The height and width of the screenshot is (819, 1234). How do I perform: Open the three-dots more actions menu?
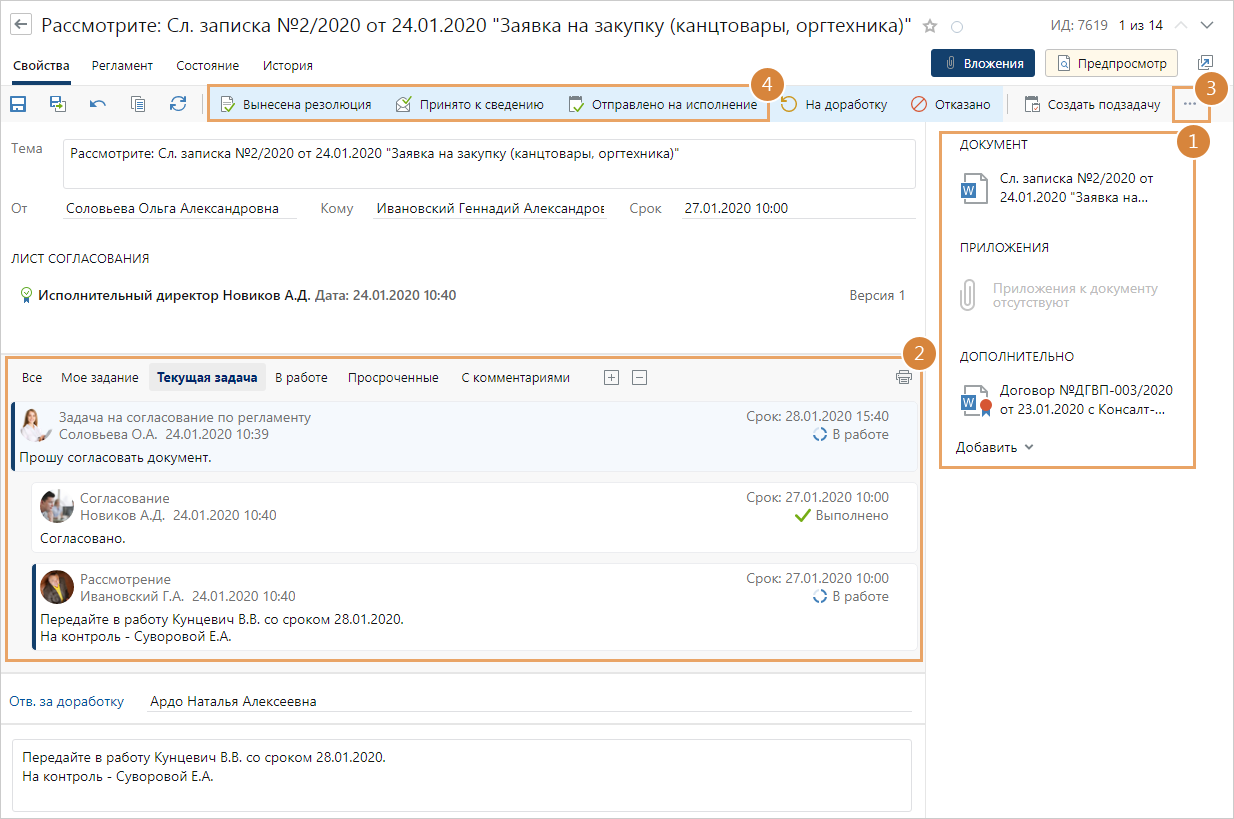1189,104
